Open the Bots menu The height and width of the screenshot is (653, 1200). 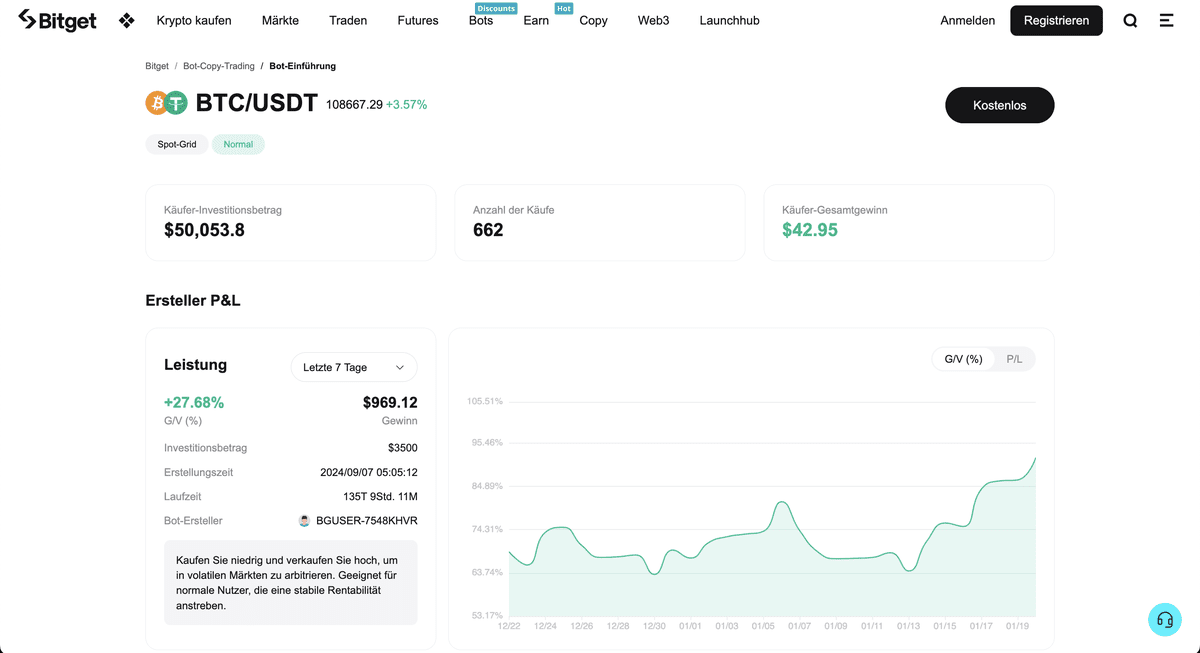click(x=481, y=20)
